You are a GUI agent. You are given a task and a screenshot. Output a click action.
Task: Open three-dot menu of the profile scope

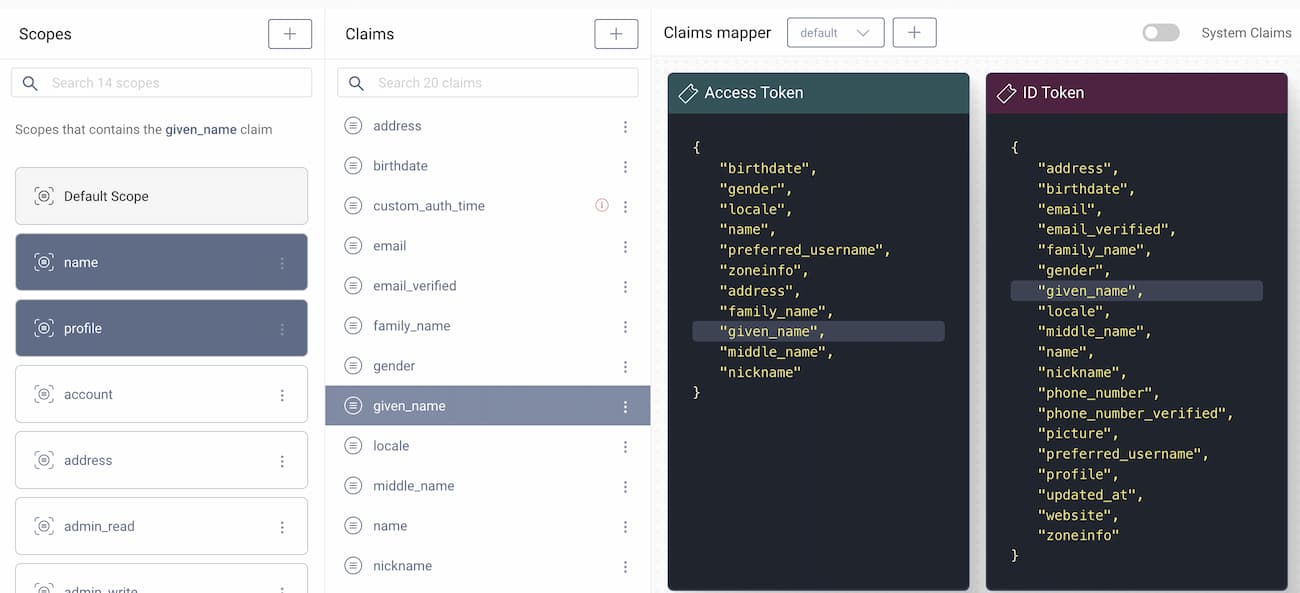(x=282, y=329)
